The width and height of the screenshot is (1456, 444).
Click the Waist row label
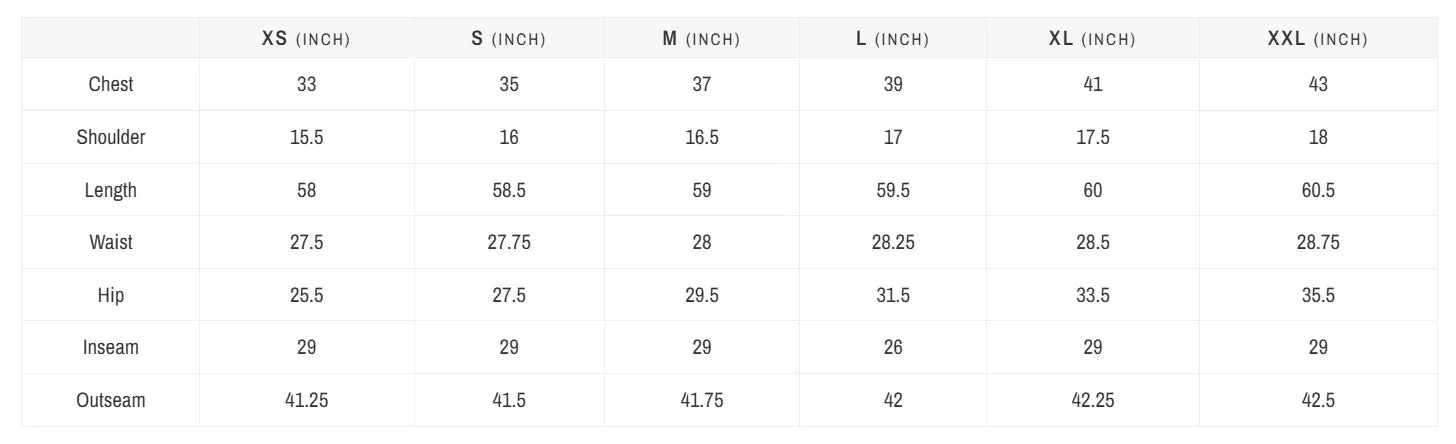click(111, 242)
